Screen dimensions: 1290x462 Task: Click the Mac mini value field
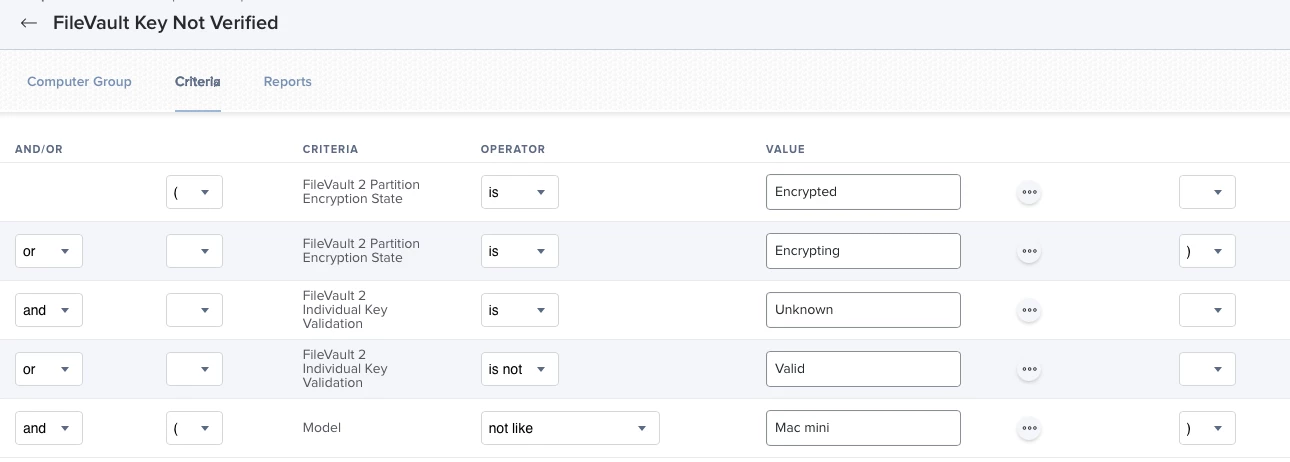pyautogui.click(x=863, y=428)
